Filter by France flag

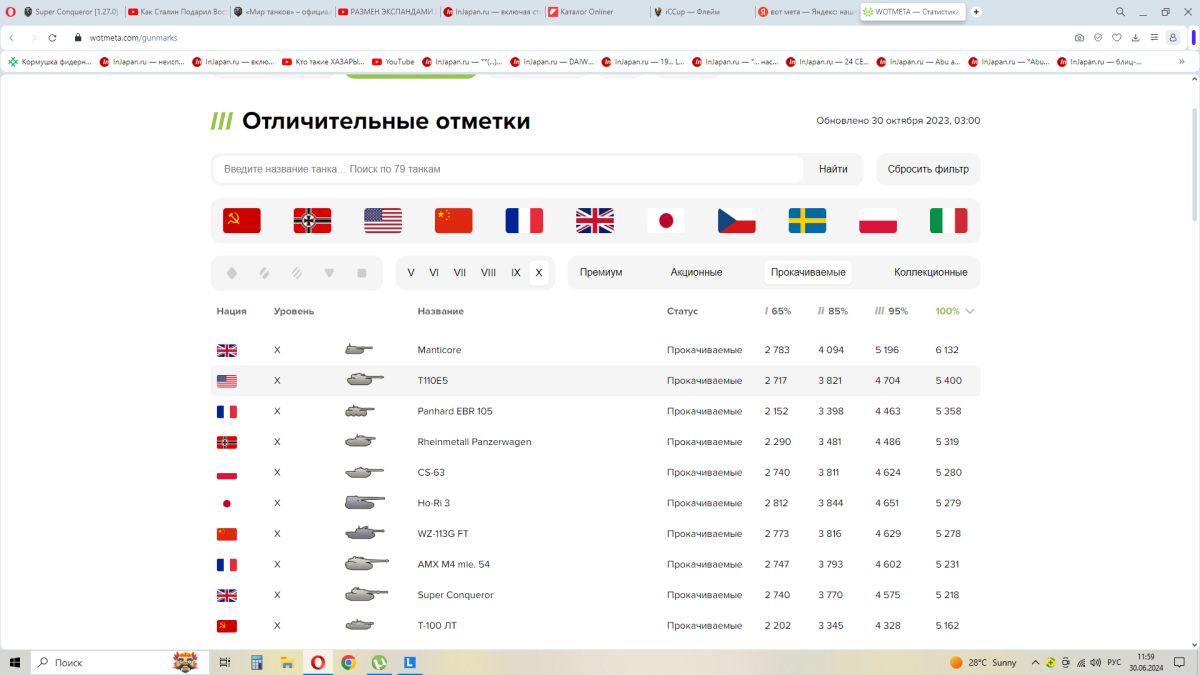tap(524, 220)
